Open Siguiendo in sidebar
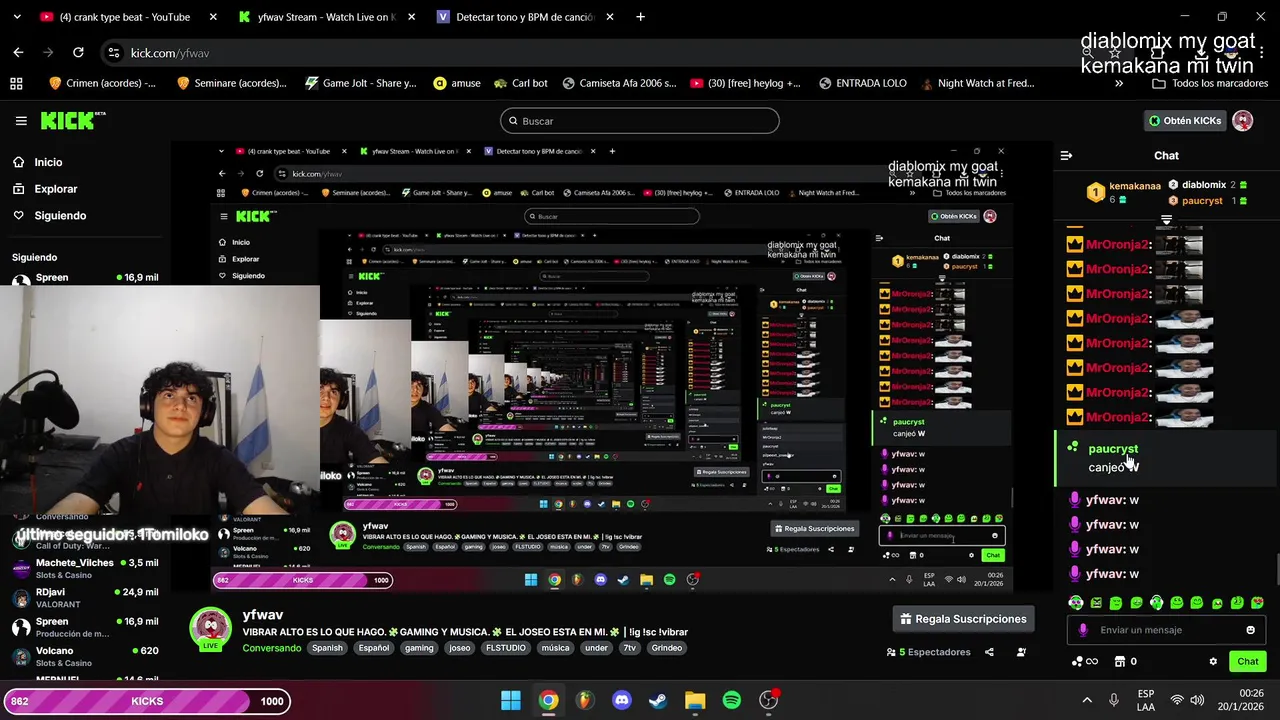 pos(50,216)
